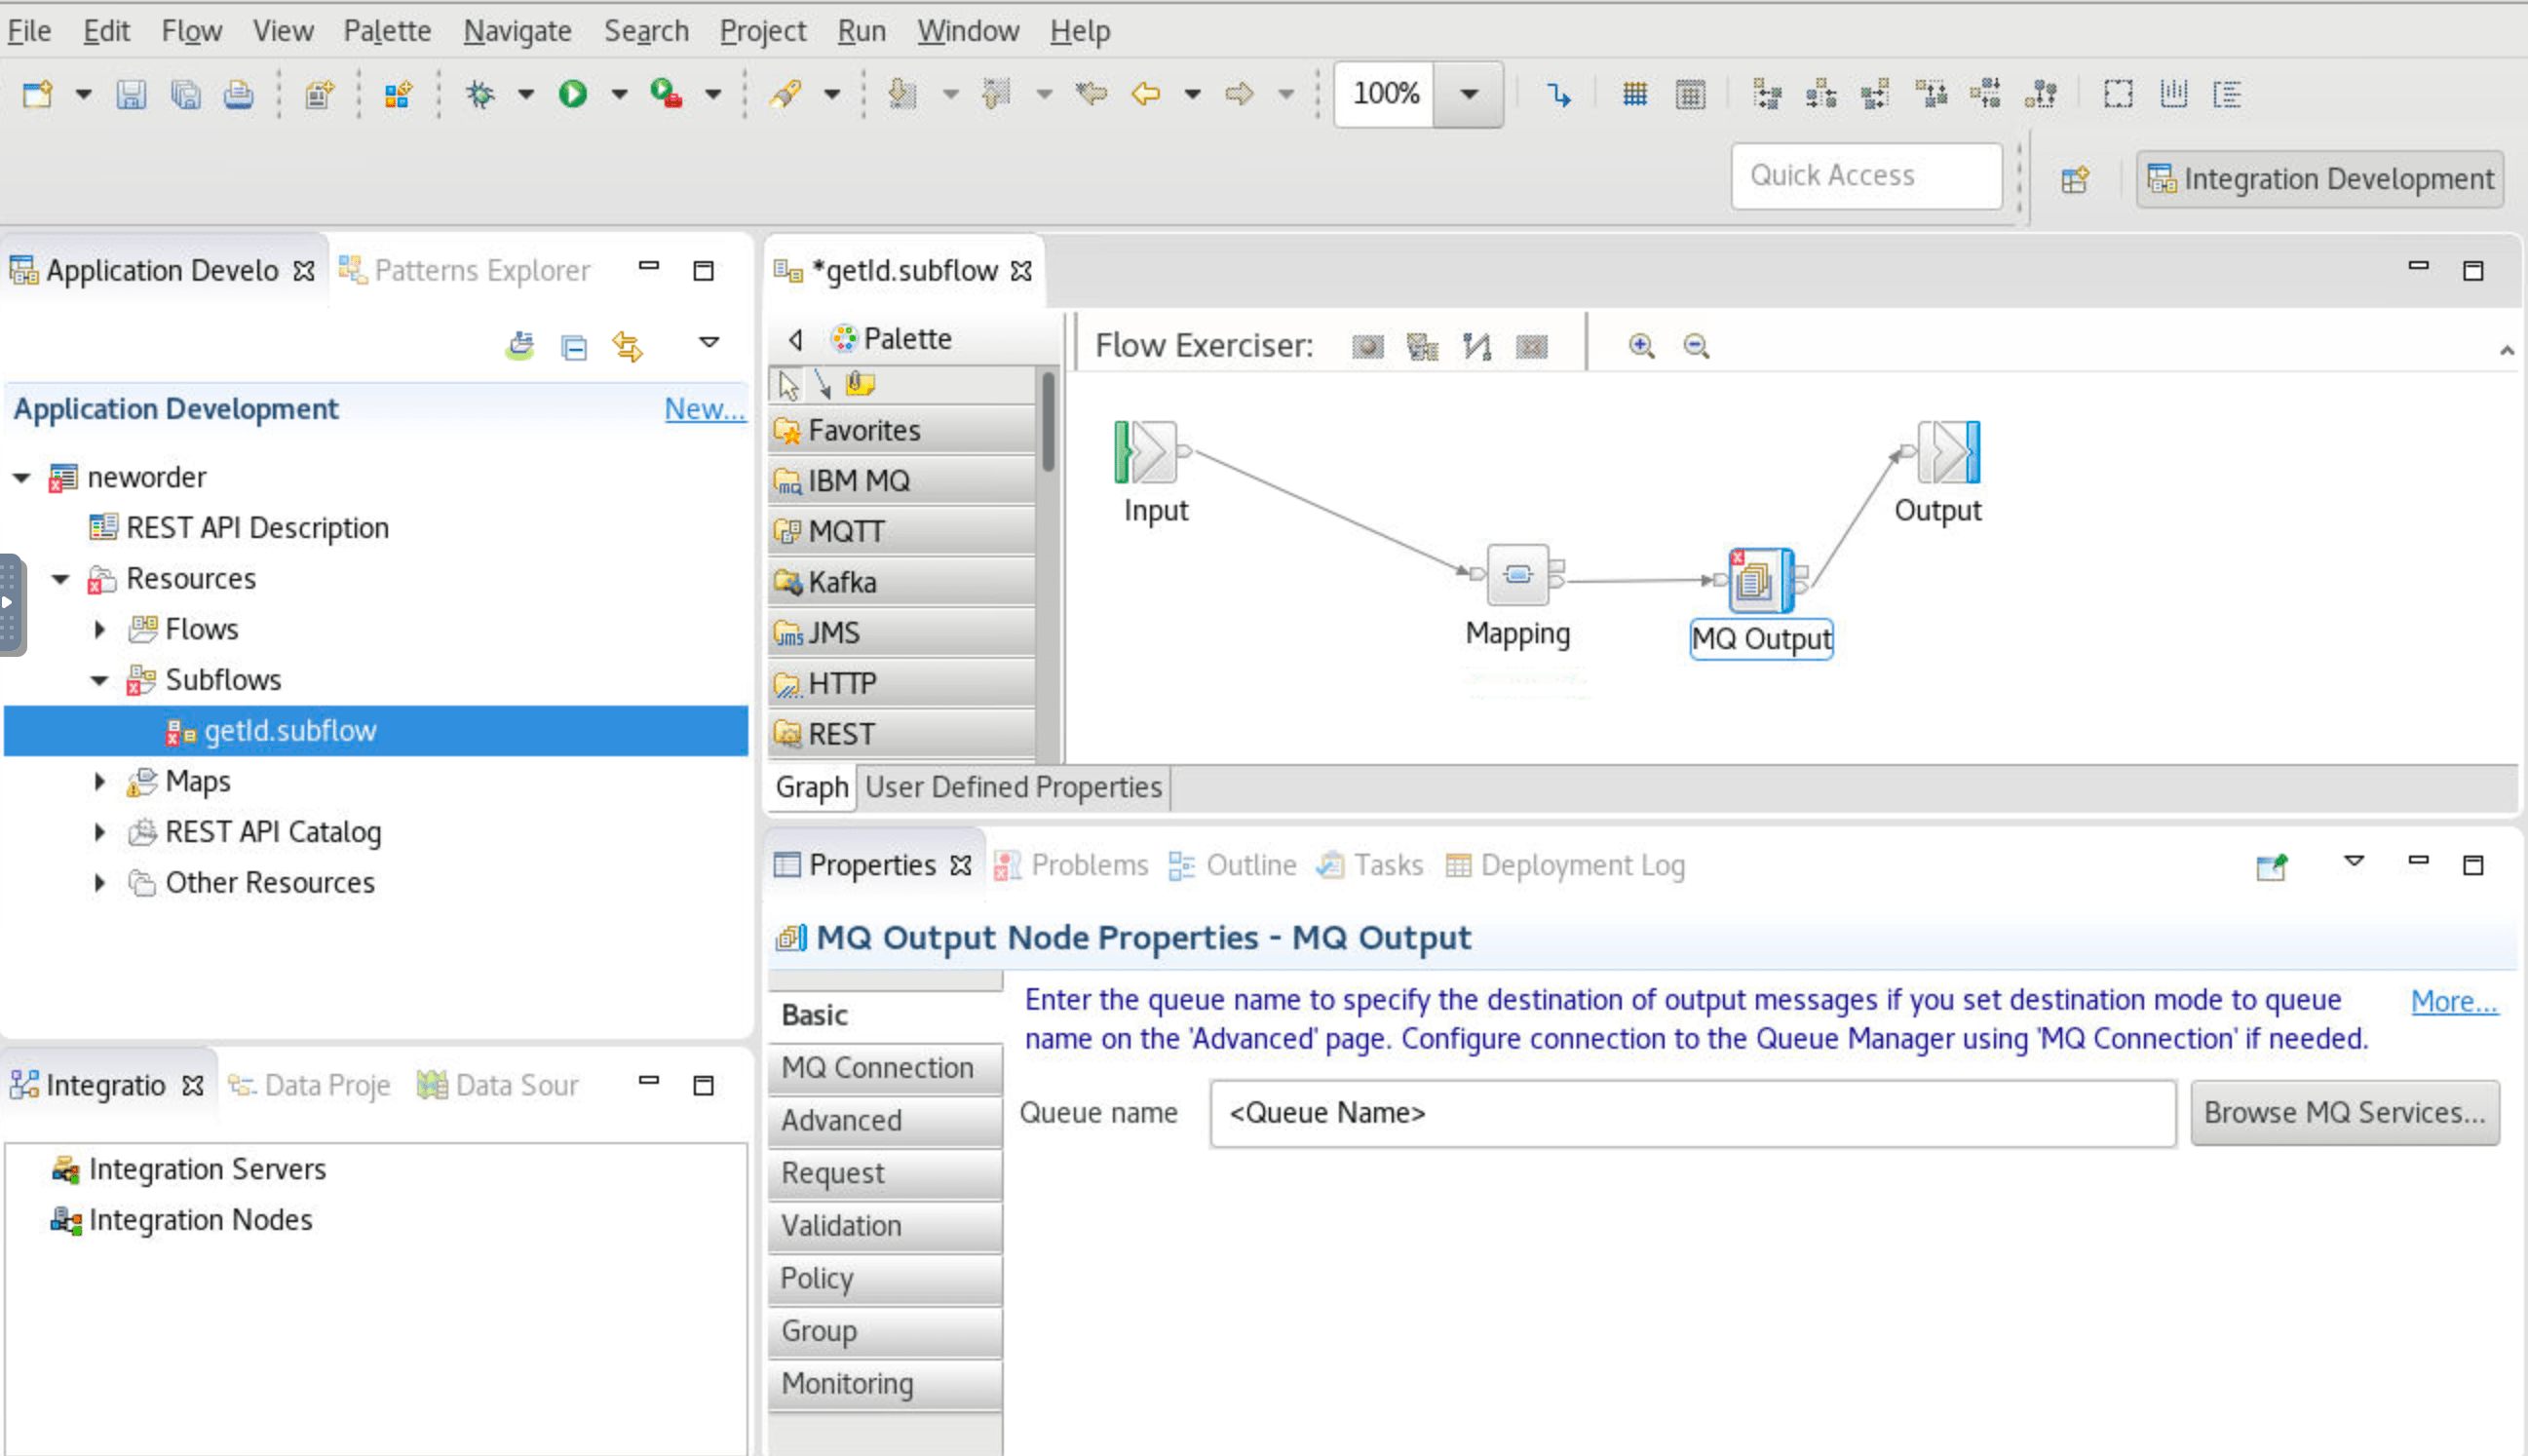
Task: Expand the Flows tree item
Action: (x=99, y=629)
